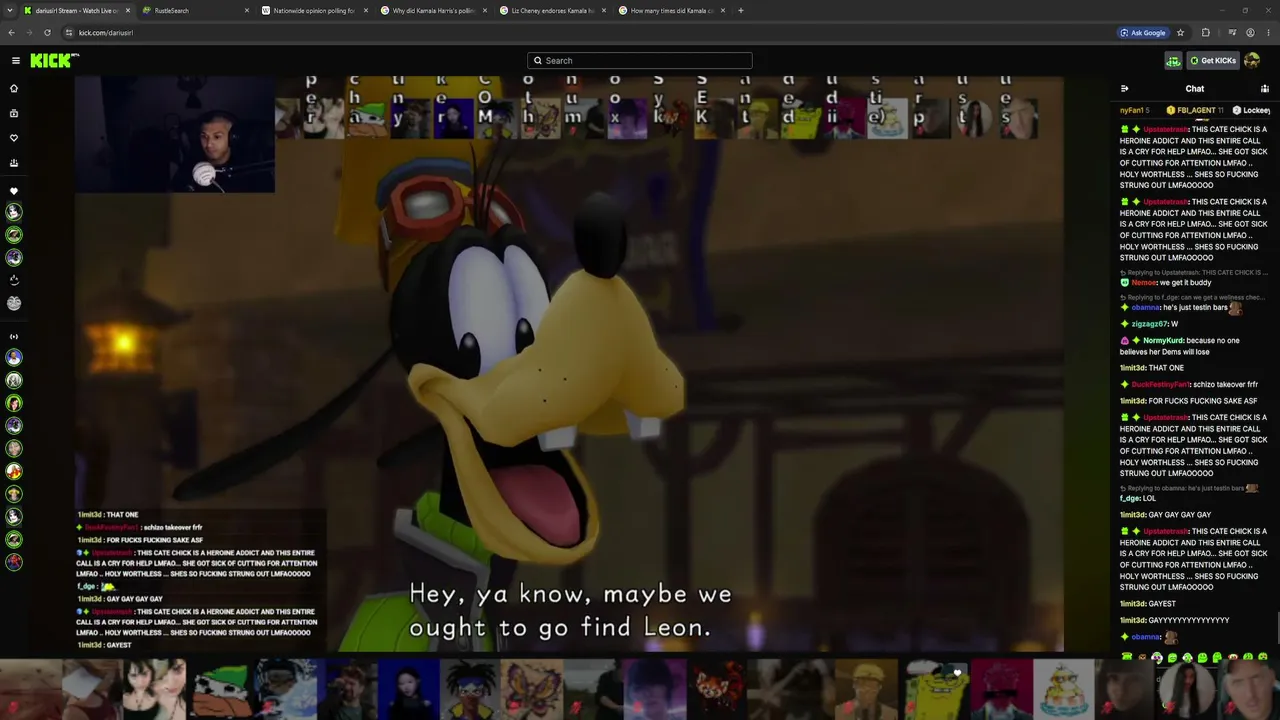The height and width of the screenshot is (720, 1280).
Task: Click the solid white heart icon in sidebar
Action: [14, 191]
